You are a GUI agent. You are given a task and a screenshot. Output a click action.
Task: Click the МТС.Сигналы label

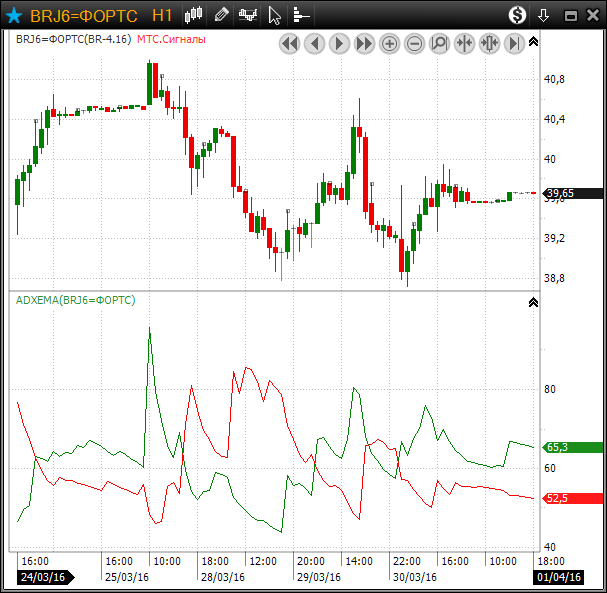[x=171, y=41]
